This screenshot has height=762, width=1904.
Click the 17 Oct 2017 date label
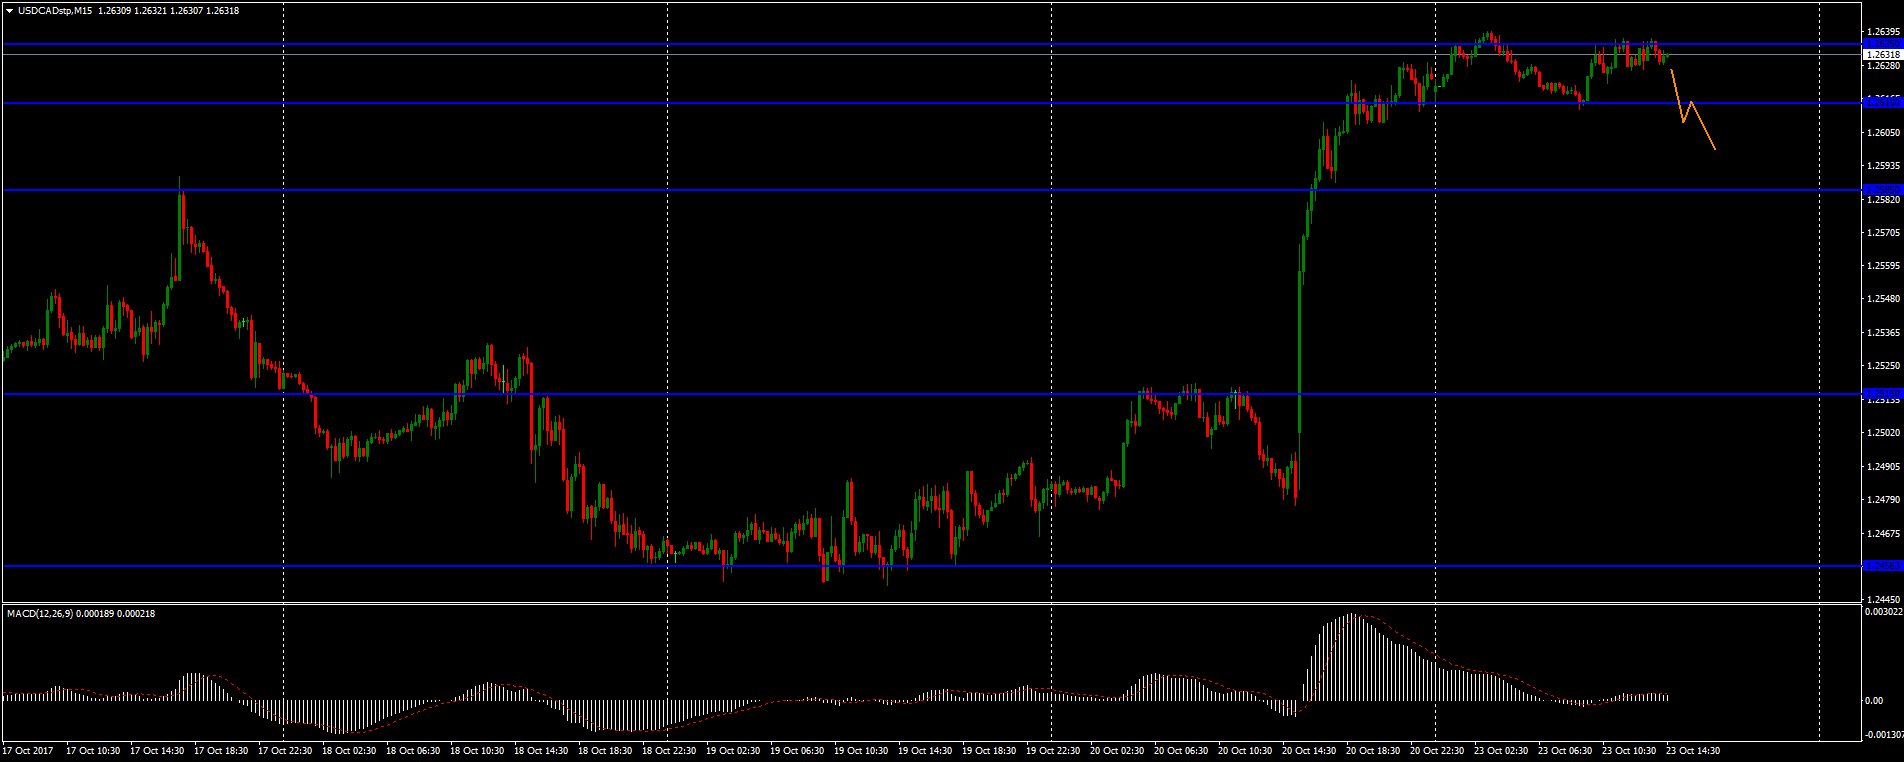point(27,750)
